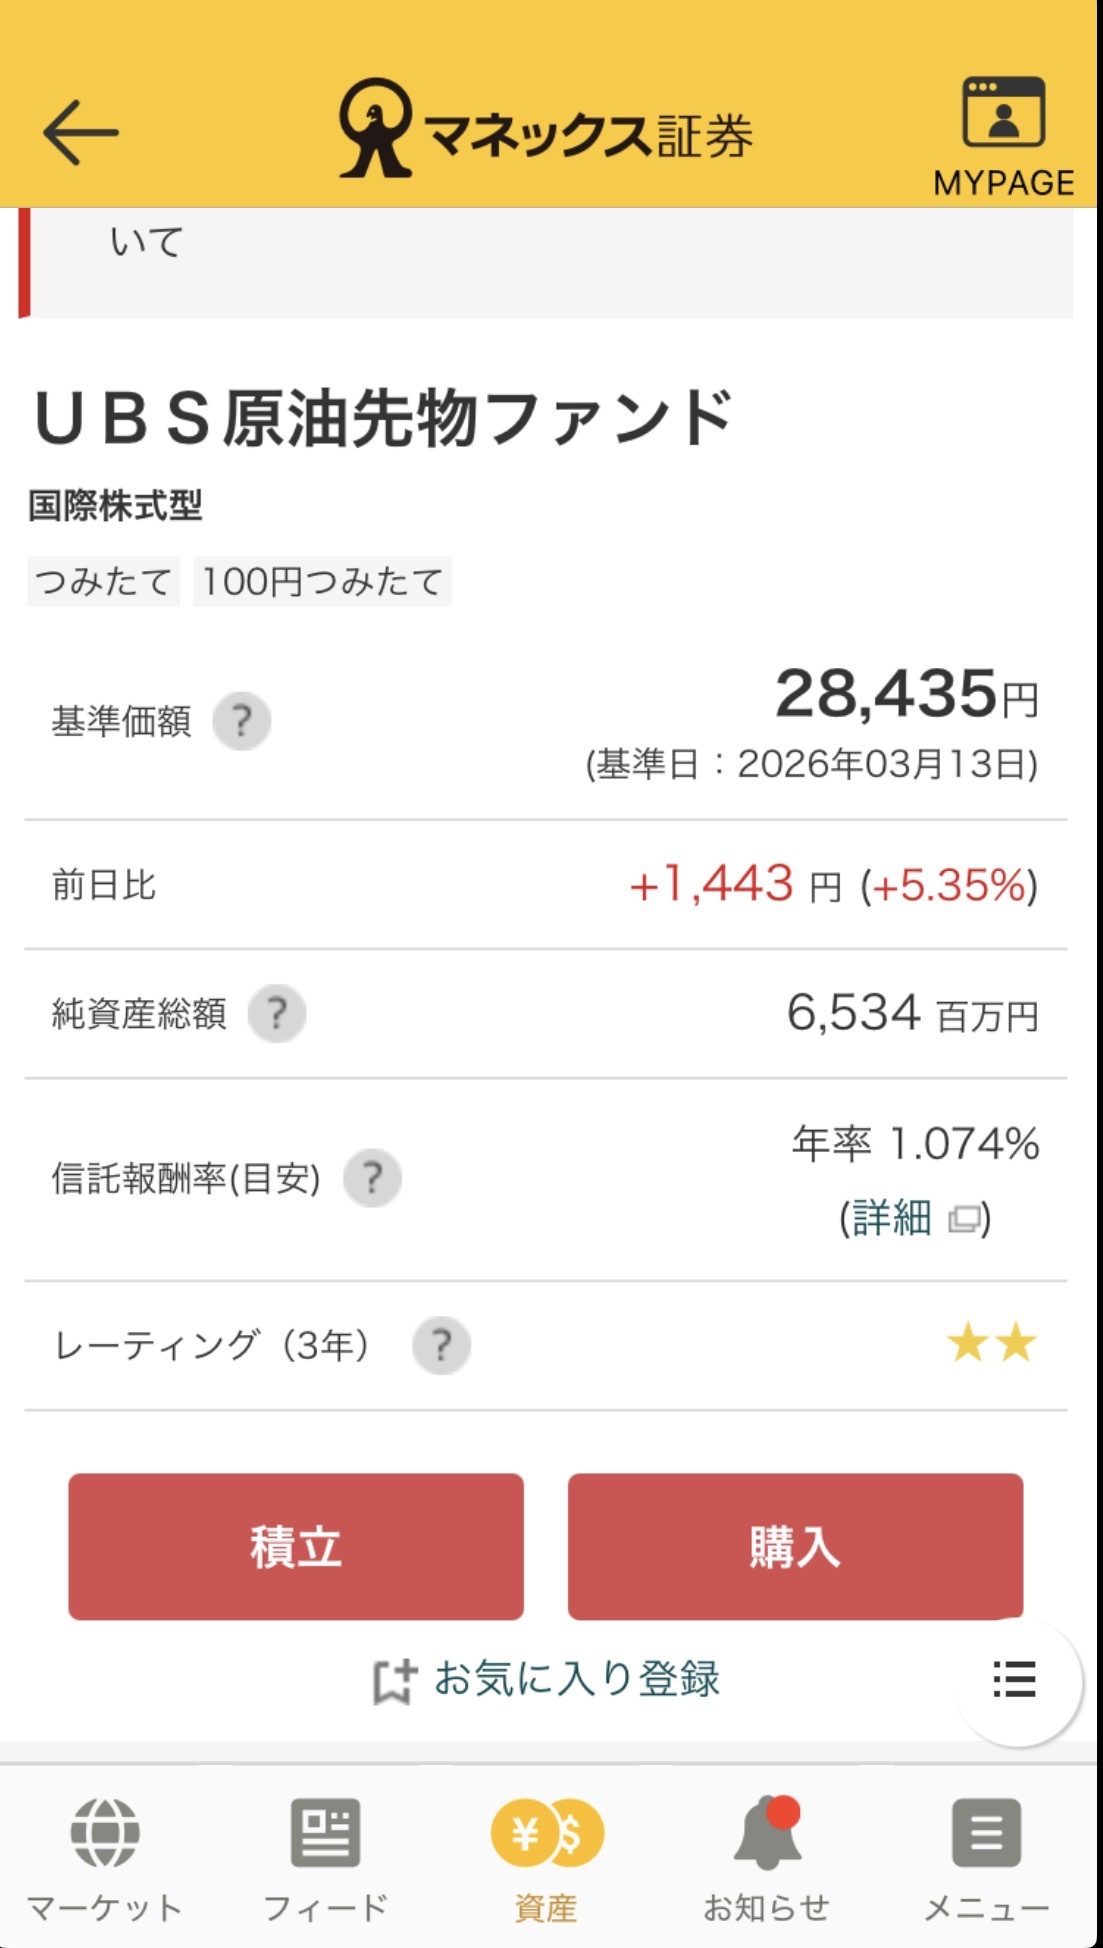This screenshot has height=1948, width=1103.
Task: Add fund via お気に入り登録
Action: click(546, 1680)
